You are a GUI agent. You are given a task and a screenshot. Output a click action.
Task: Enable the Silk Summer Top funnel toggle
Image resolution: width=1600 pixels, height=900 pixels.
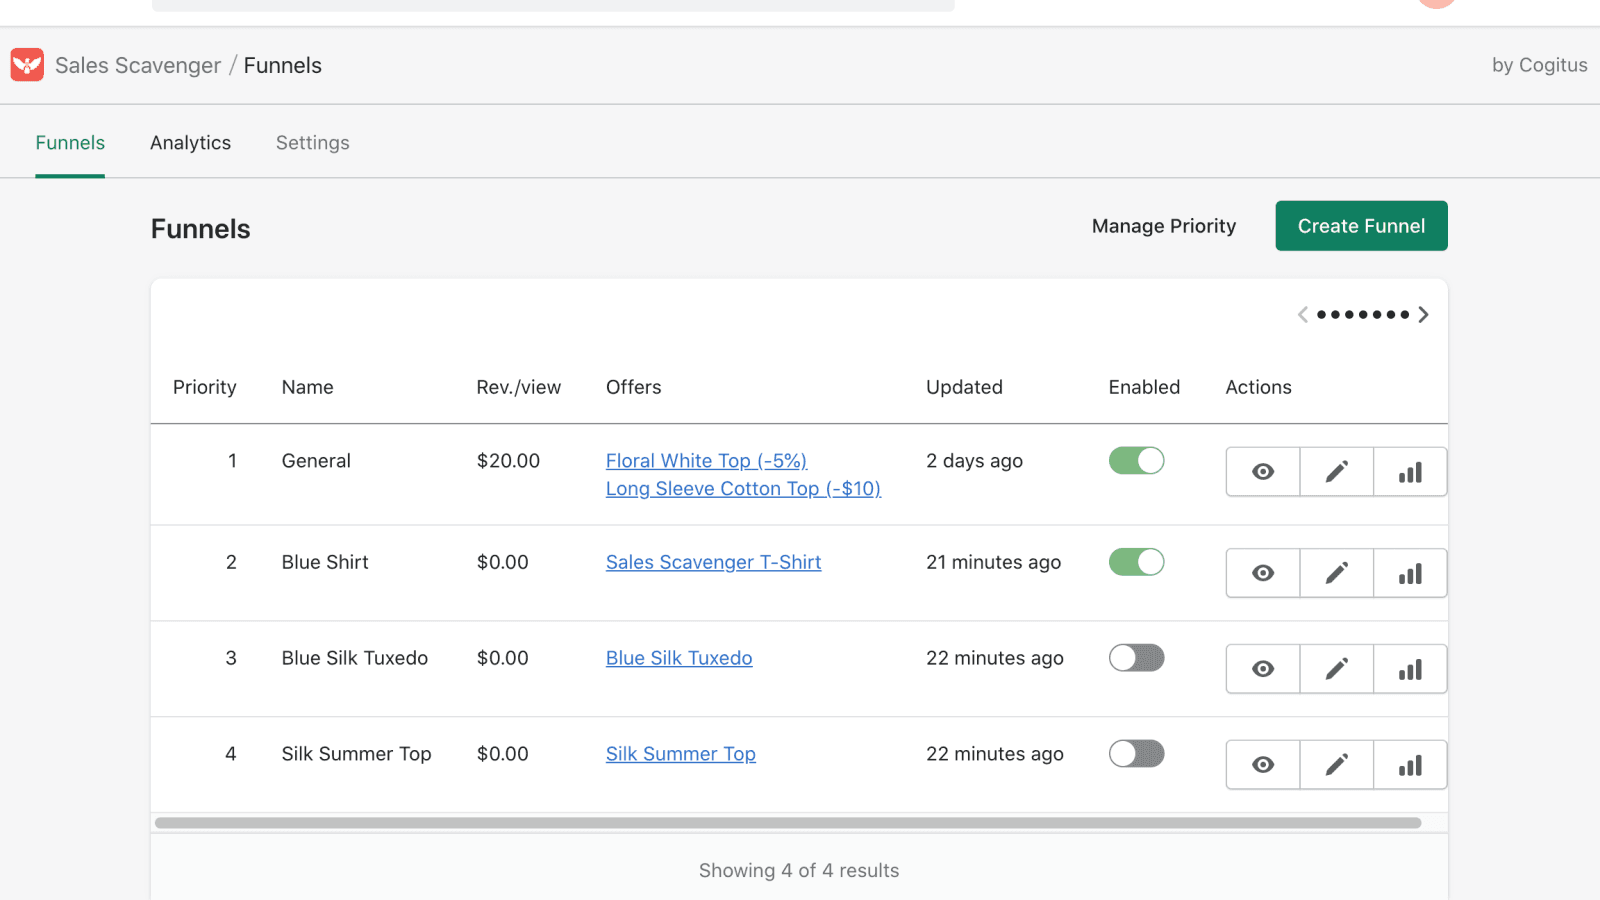point(1136,753)
